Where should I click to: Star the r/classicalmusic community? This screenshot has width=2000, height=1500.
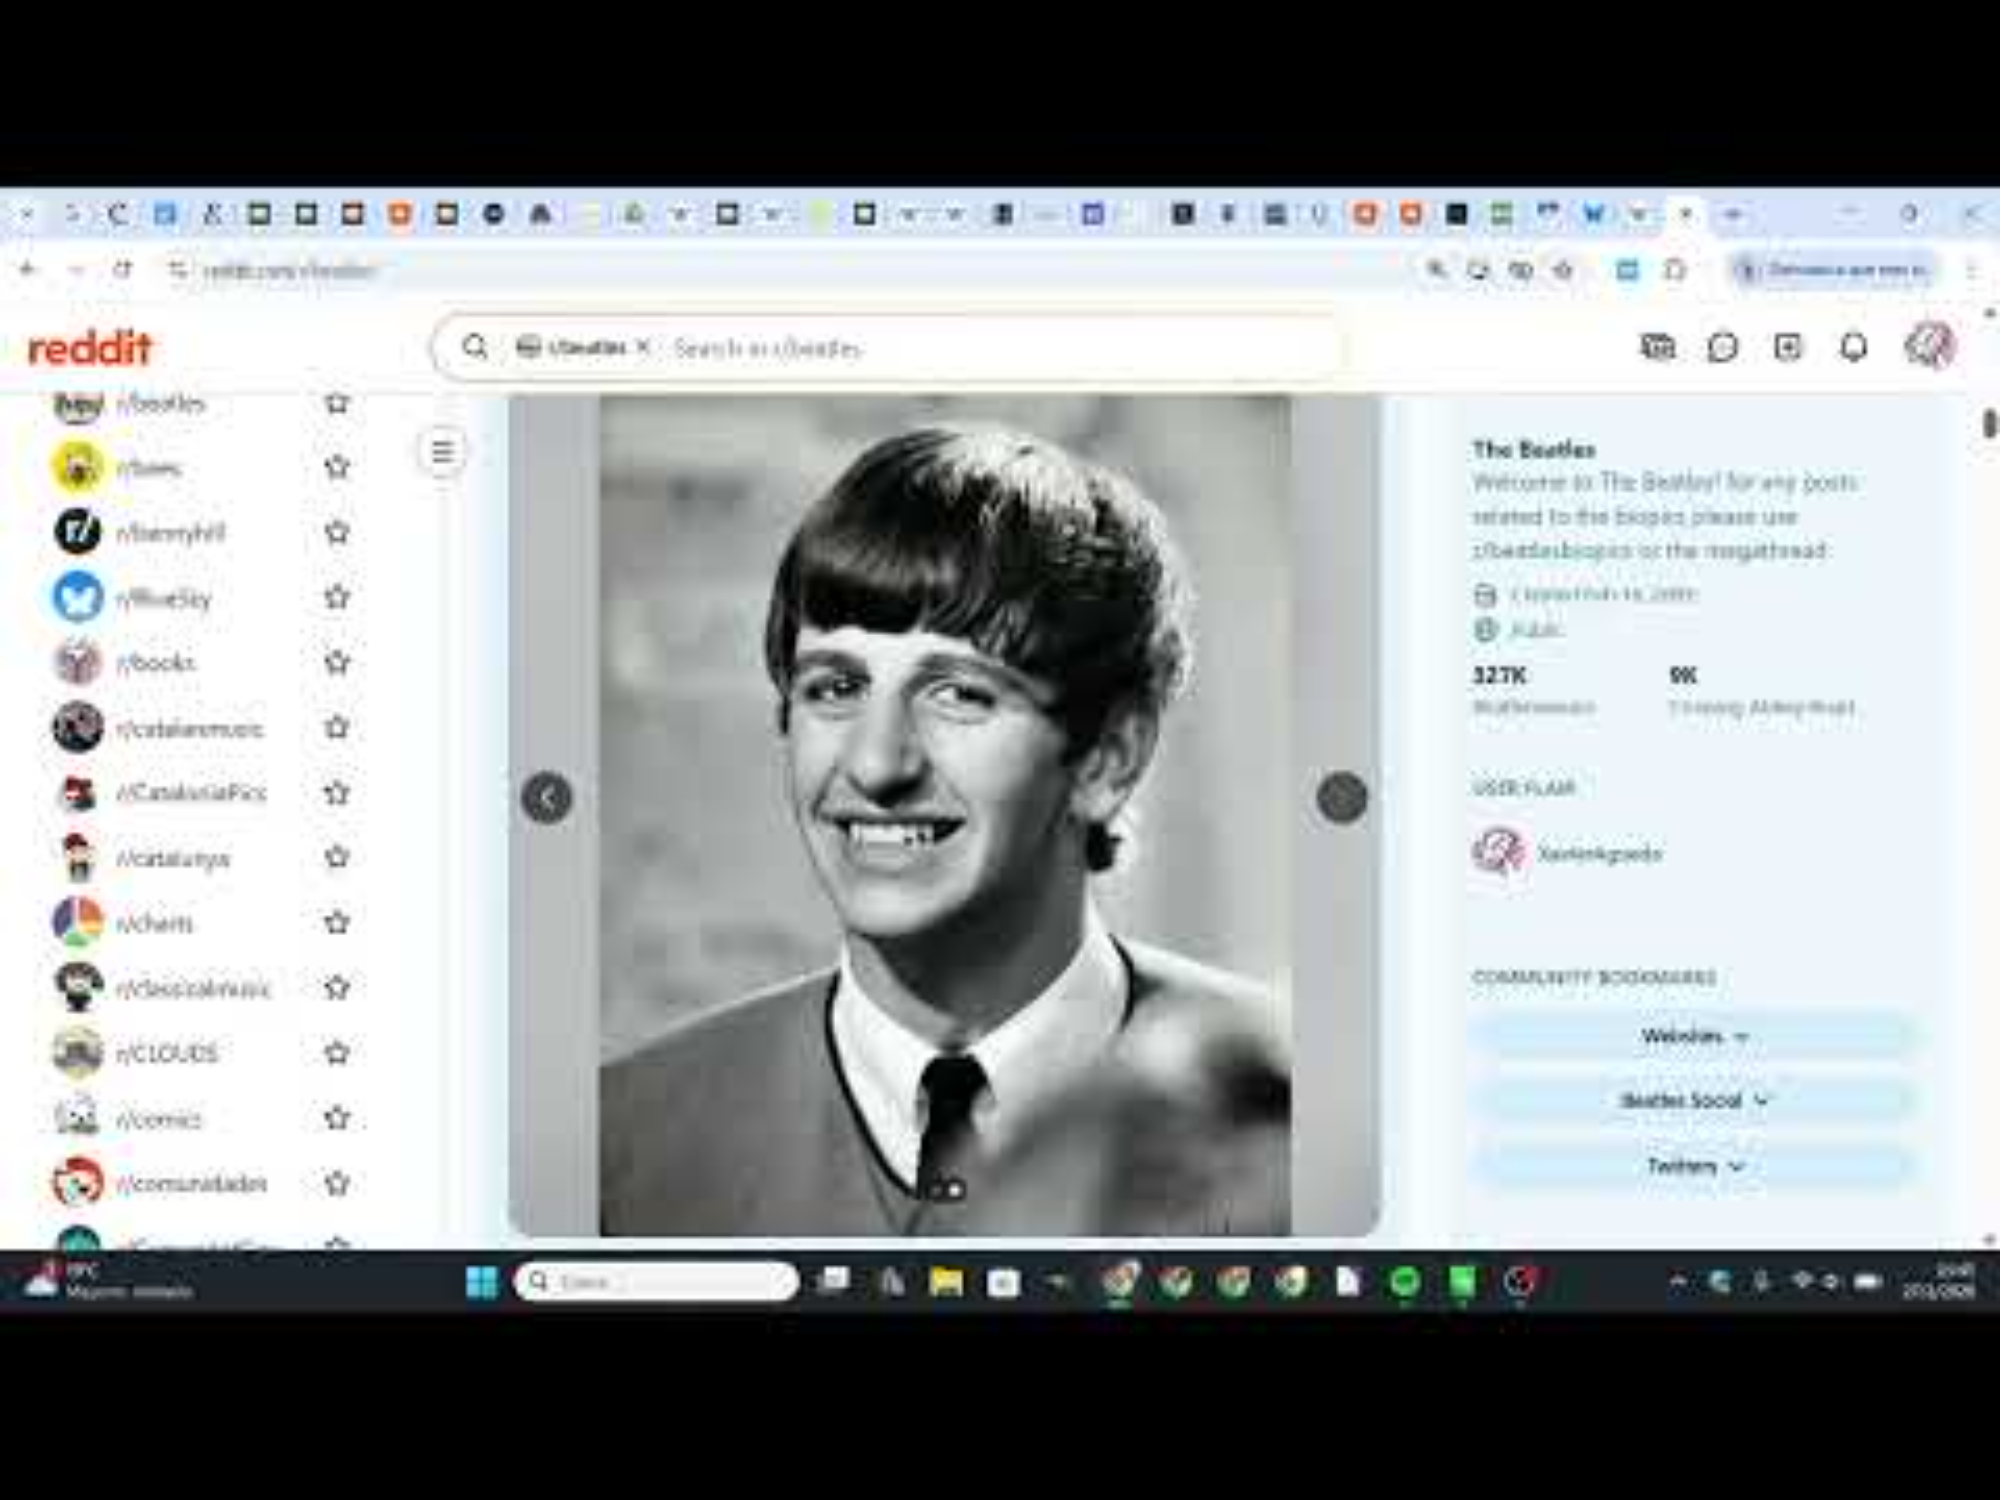337,987
